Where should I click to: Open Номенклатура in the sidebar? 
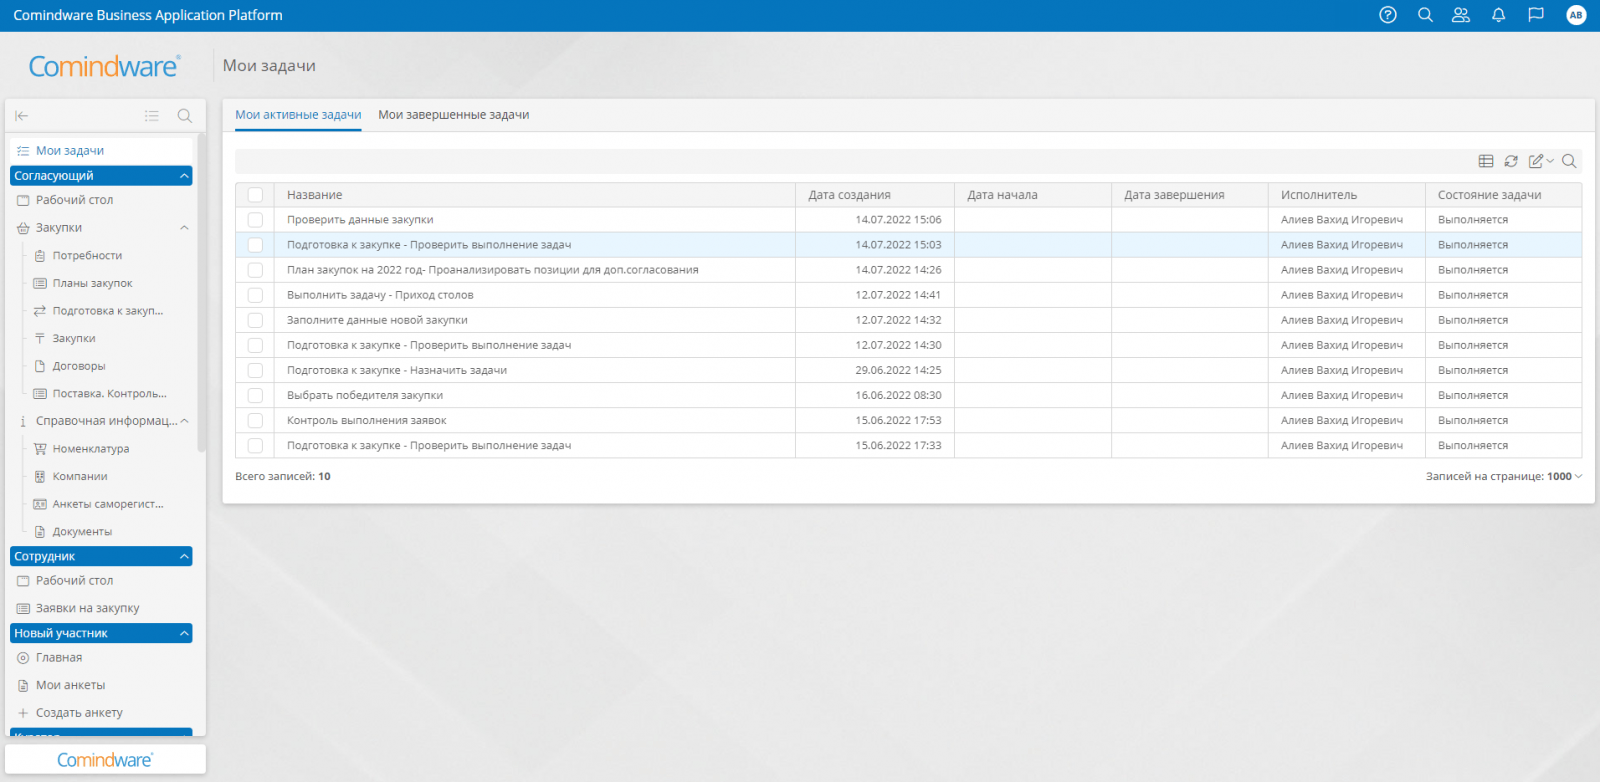(x=91, y=449)
